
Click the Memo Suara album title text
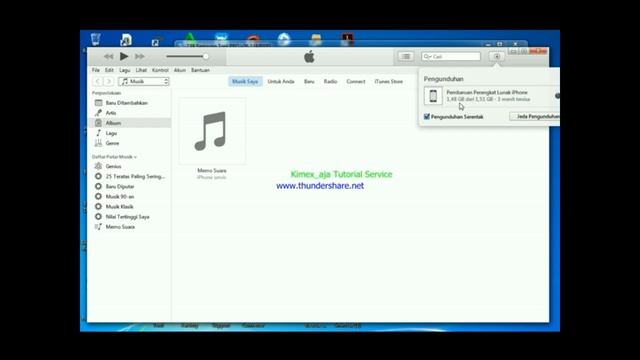pos(211,171)
